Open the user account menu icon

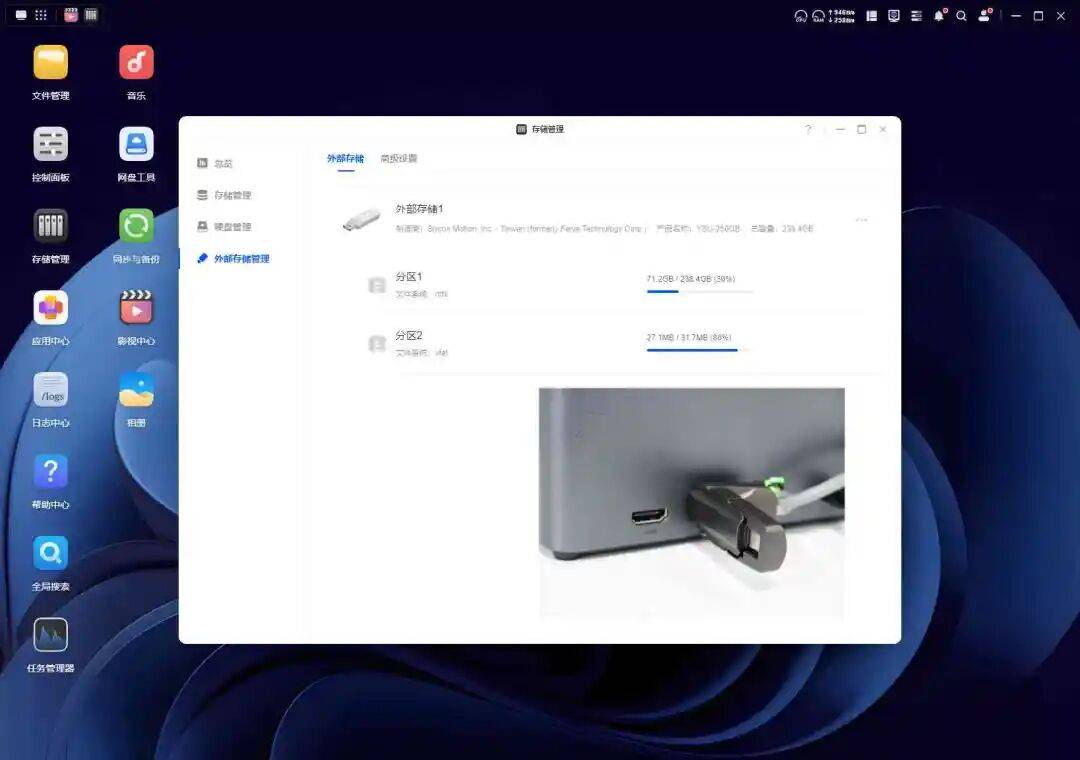click(x=985, y=15)
